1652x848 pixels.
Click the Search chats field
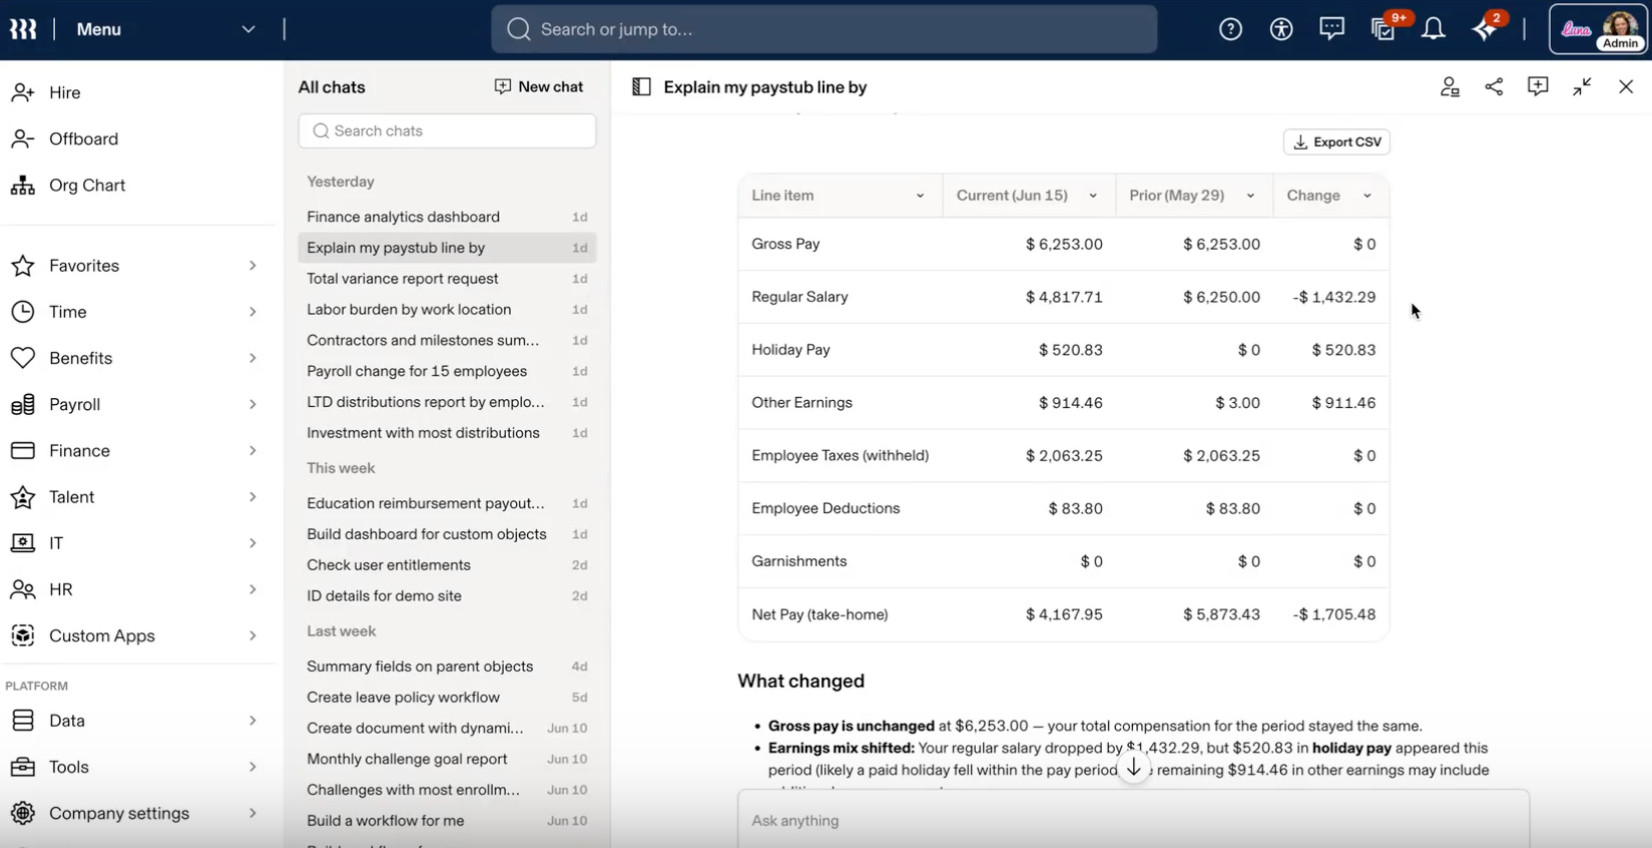[447, 131]
